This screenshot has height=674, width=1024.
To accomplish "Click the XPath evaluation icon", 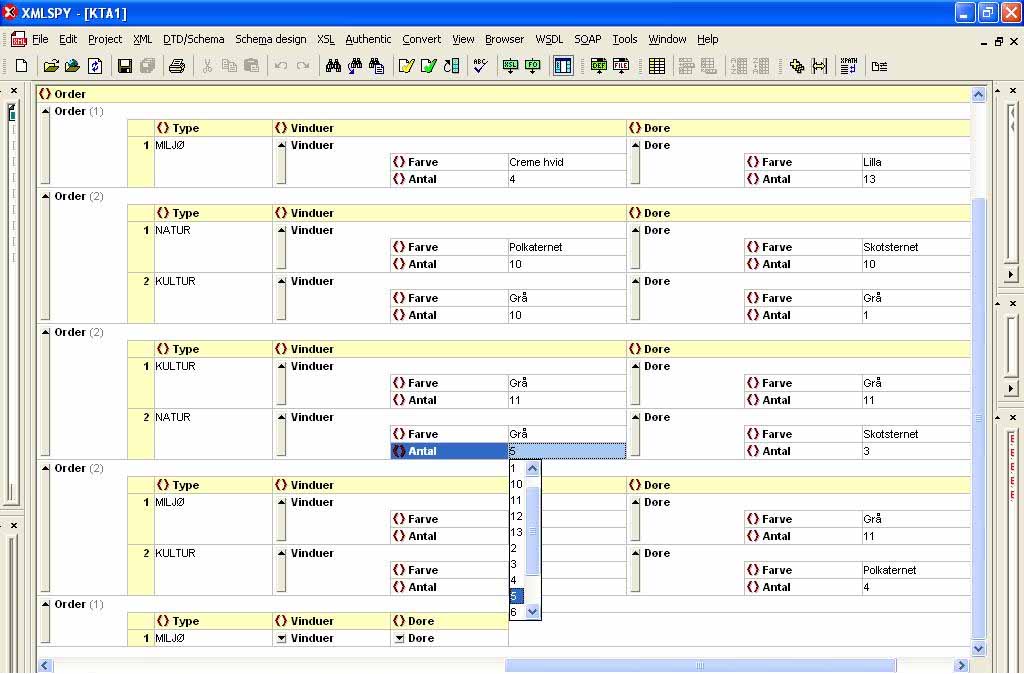I will (849, 66).
